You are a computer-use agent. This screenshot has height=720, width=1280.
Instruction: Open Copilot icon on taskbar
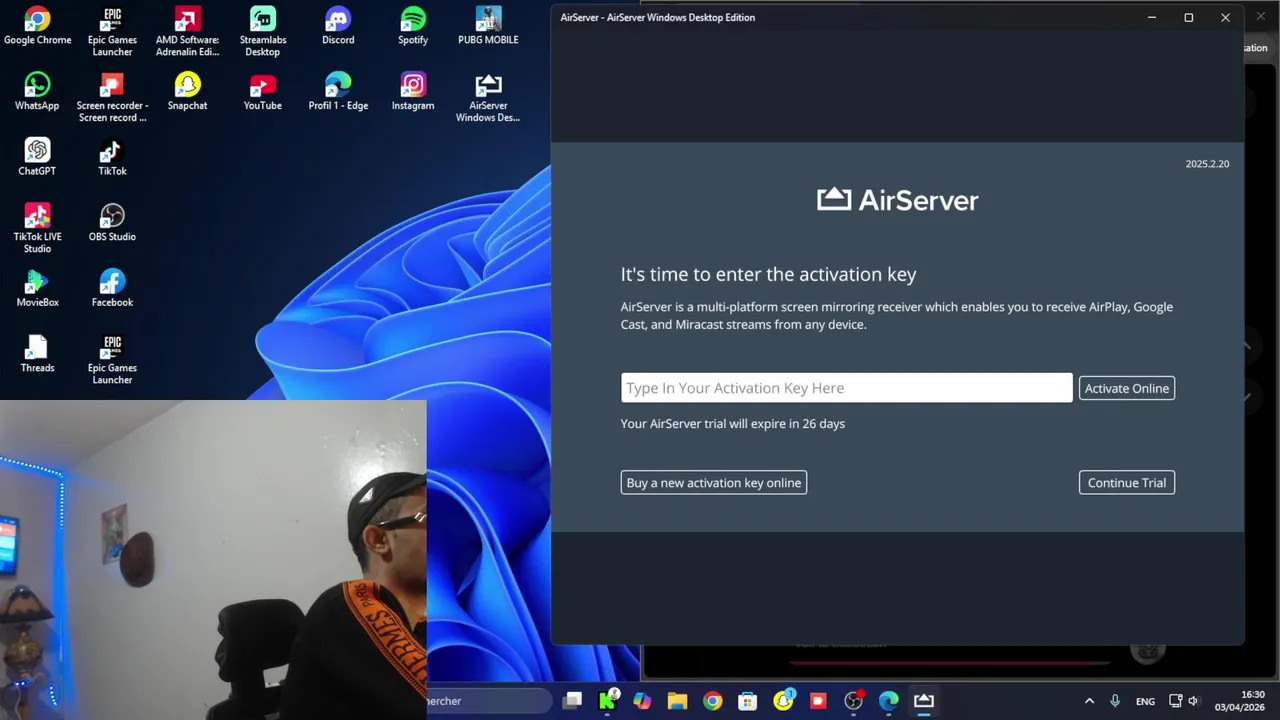pyautogui.click(x=642, y=701)
